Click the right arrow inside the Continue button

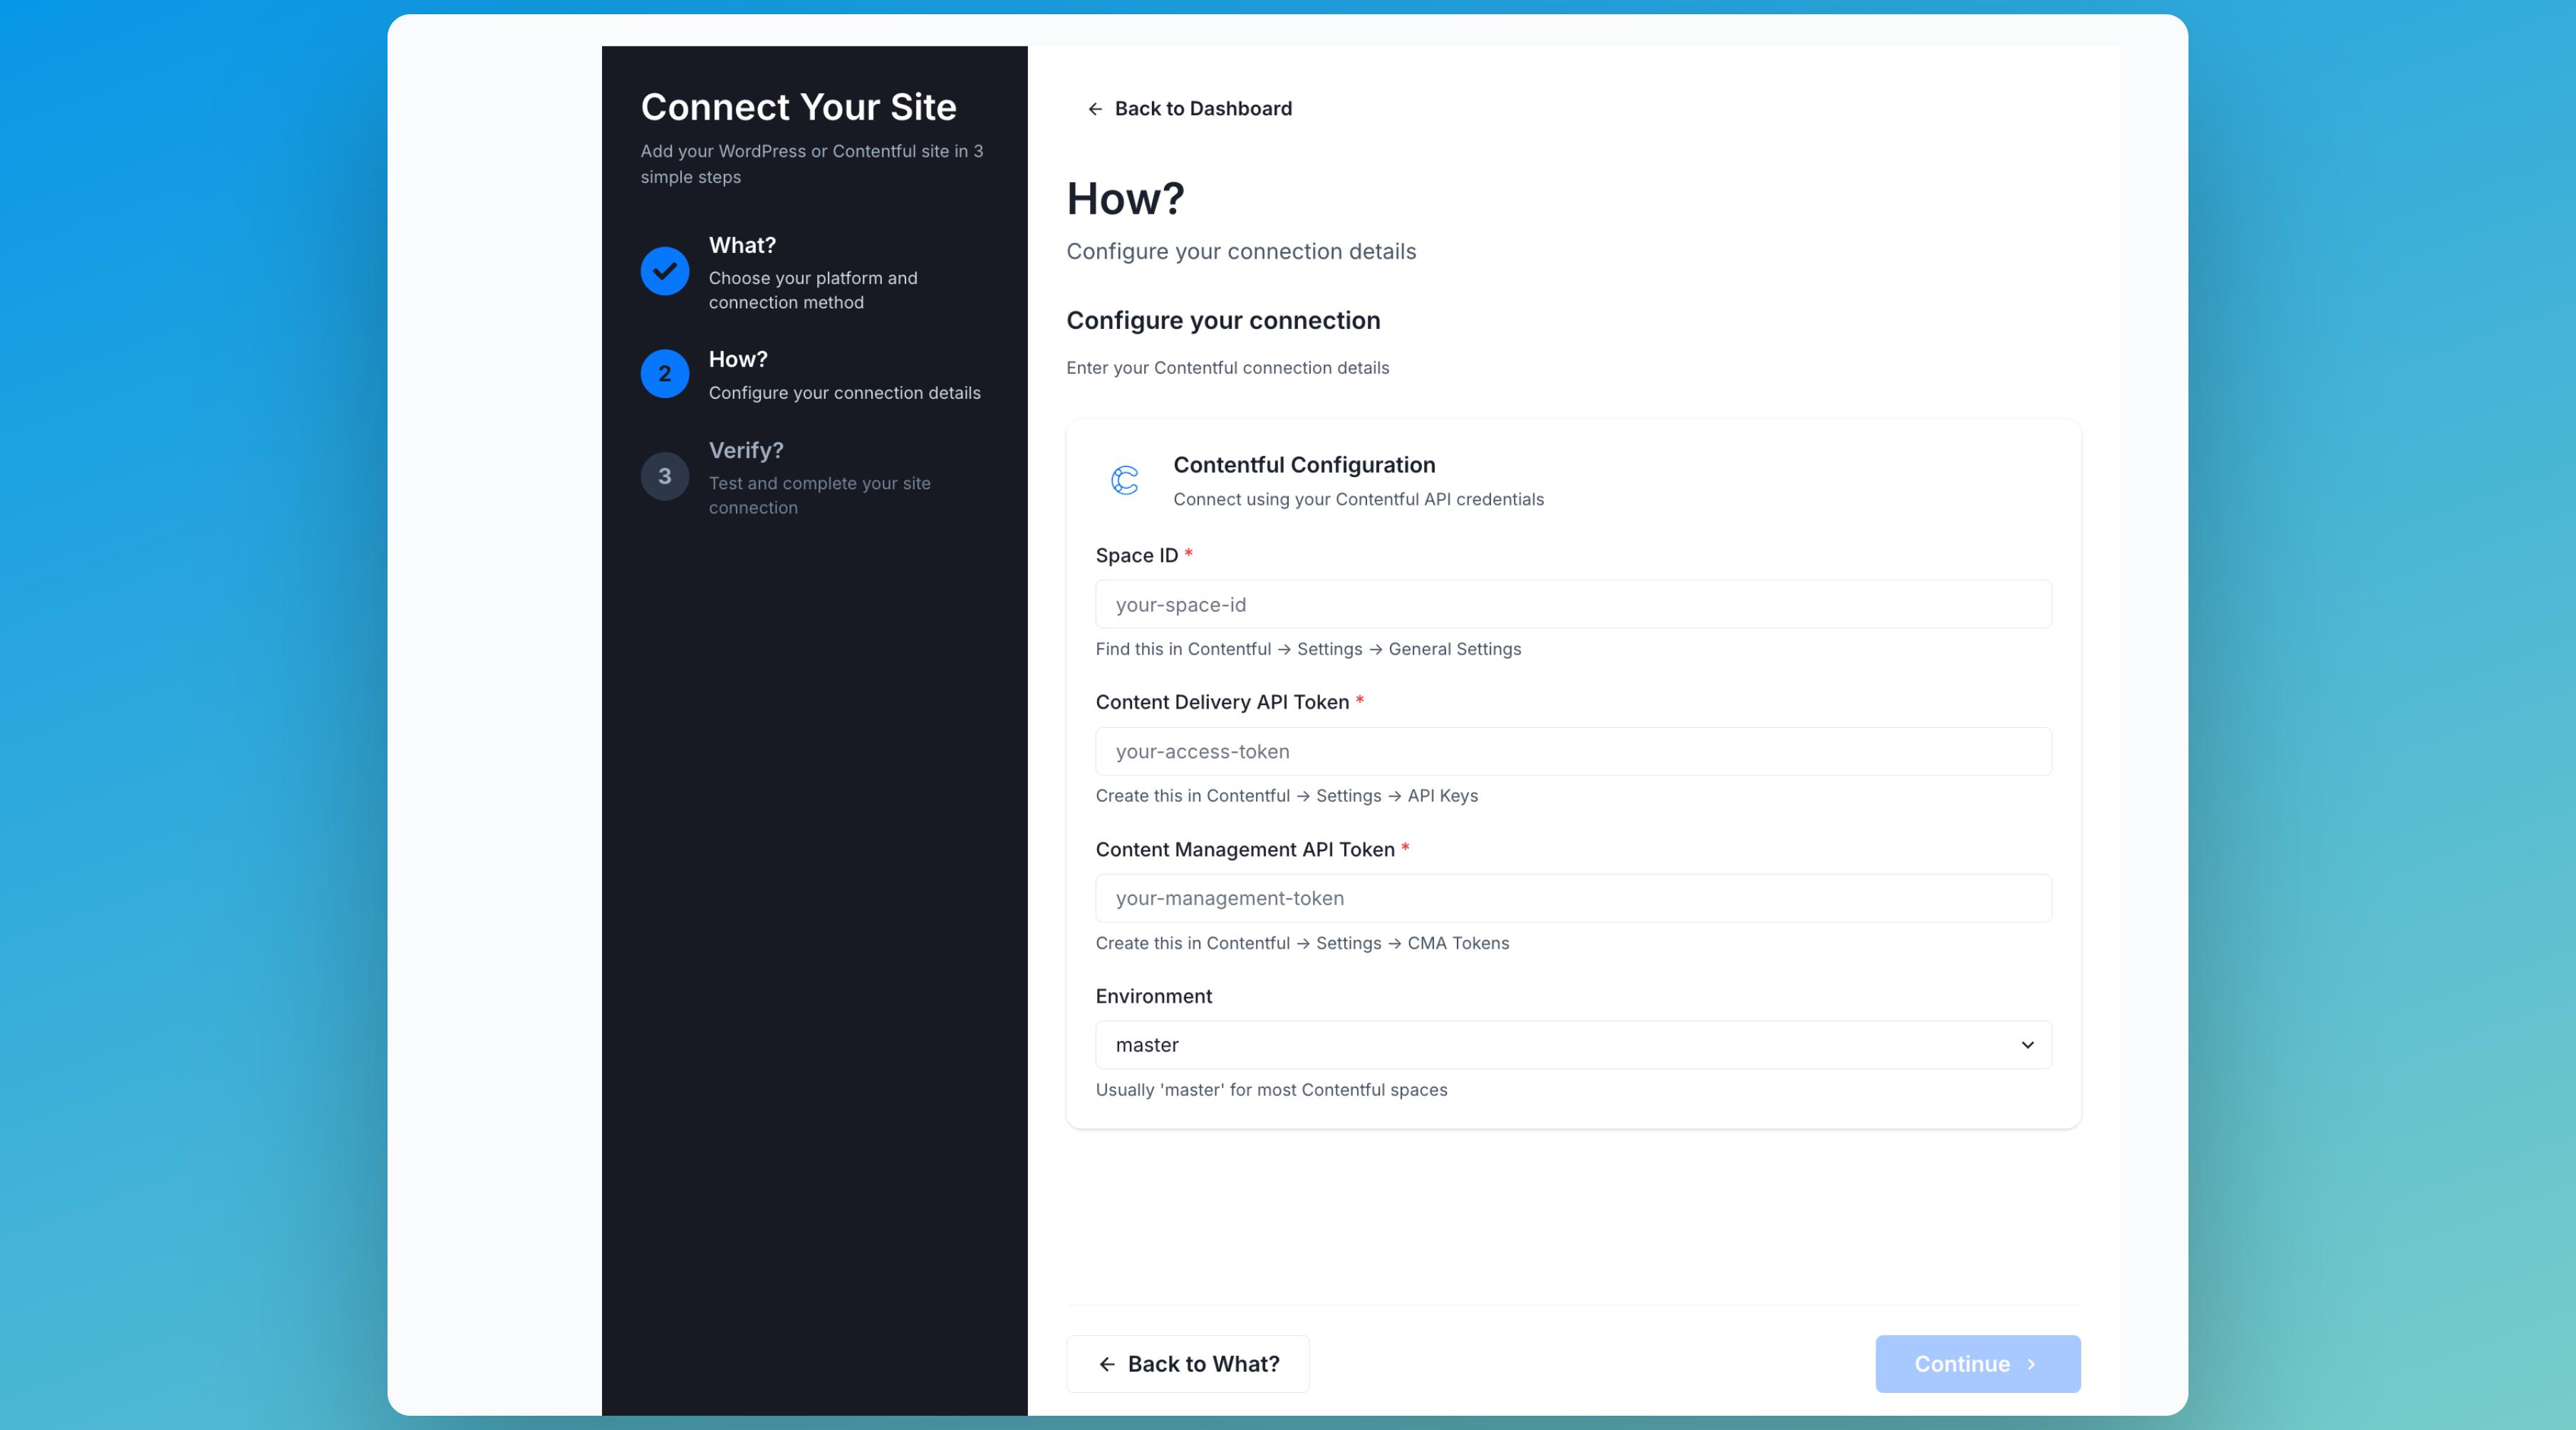(2031, 1364)
